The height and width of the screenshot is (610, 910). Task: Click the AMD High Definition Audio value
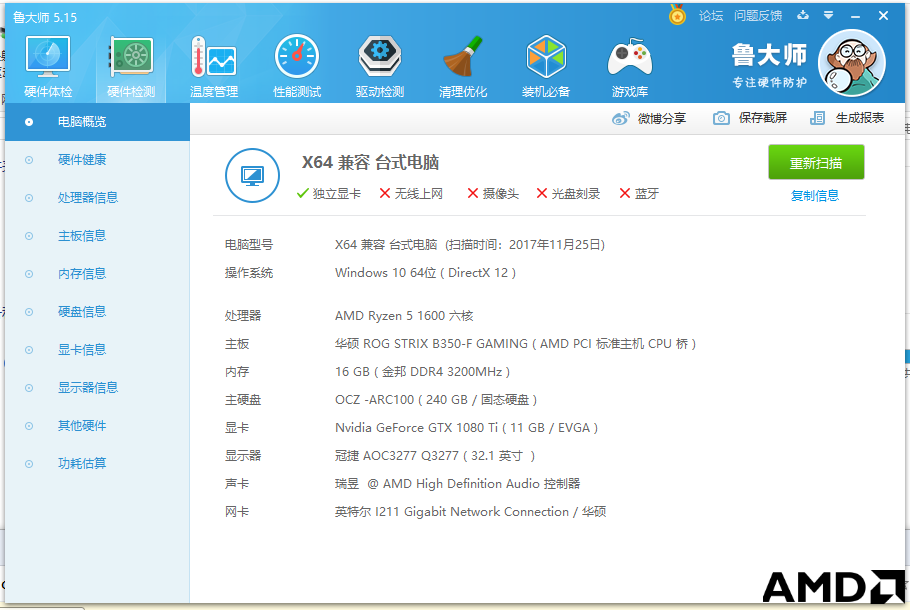pos(457,483)
